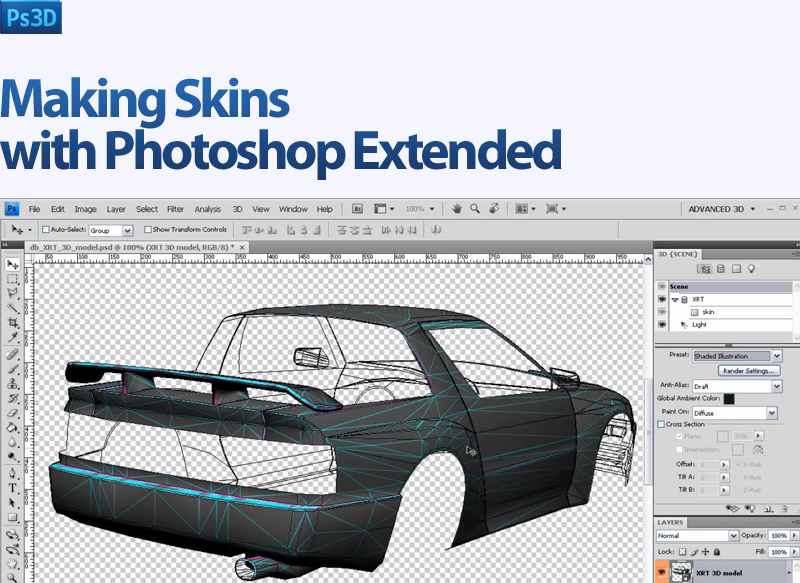800x583 pixels.
Task: Select the Type tool
Action: click(13, 488)
